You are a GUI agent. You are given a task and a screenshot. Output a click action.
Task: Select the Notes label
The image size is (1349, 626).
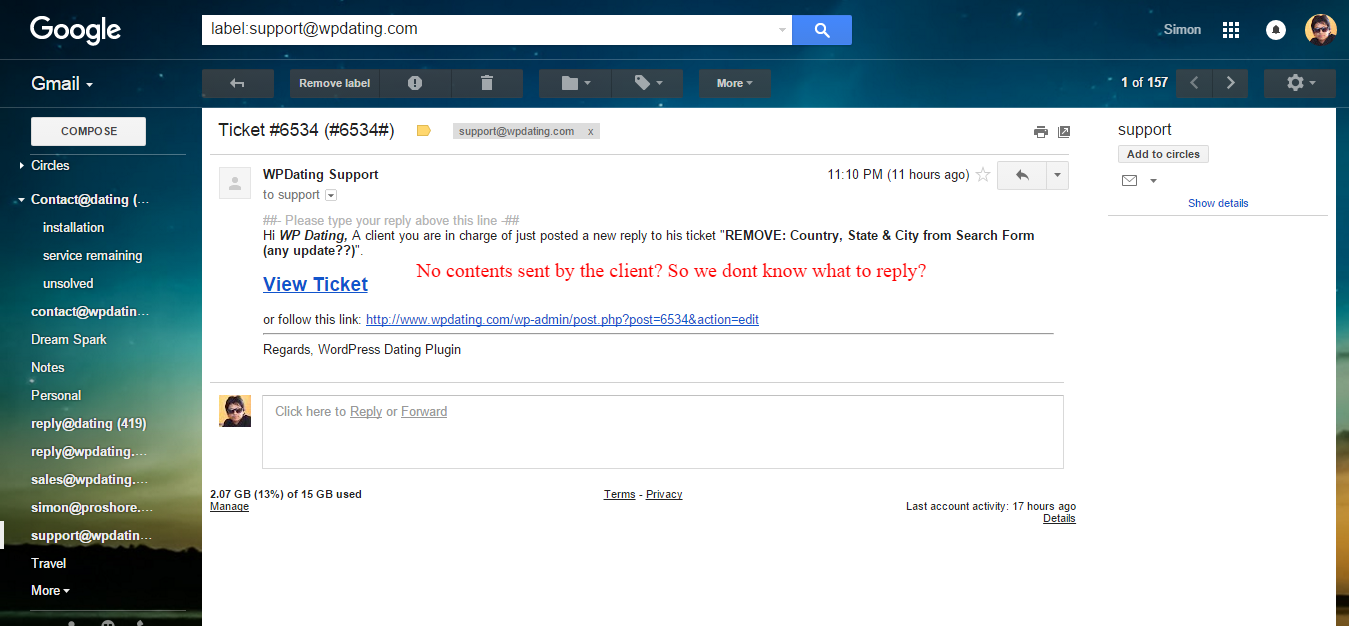[x=47, y=367]
